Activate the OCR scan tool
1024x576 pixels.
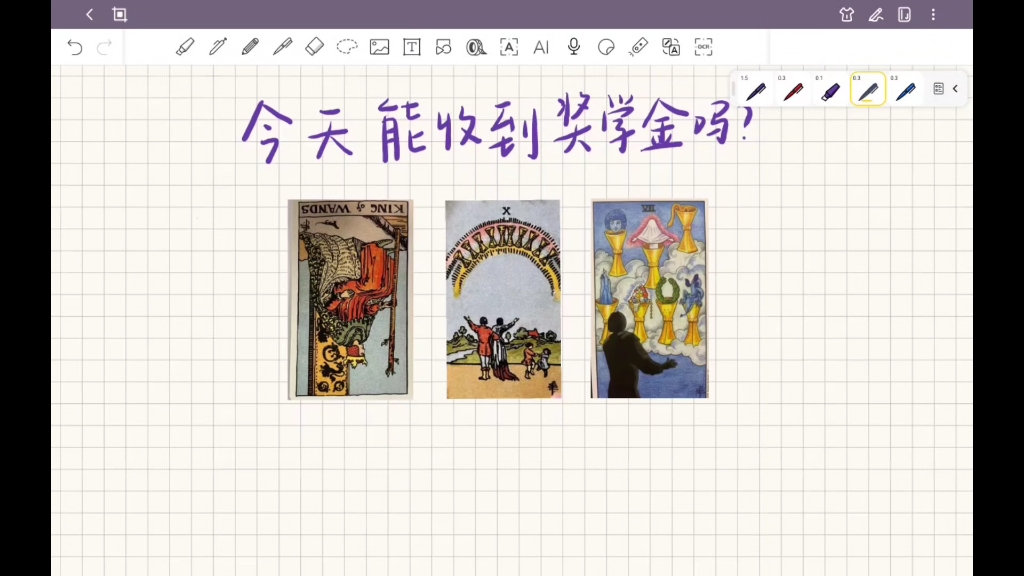pos(703,47)
